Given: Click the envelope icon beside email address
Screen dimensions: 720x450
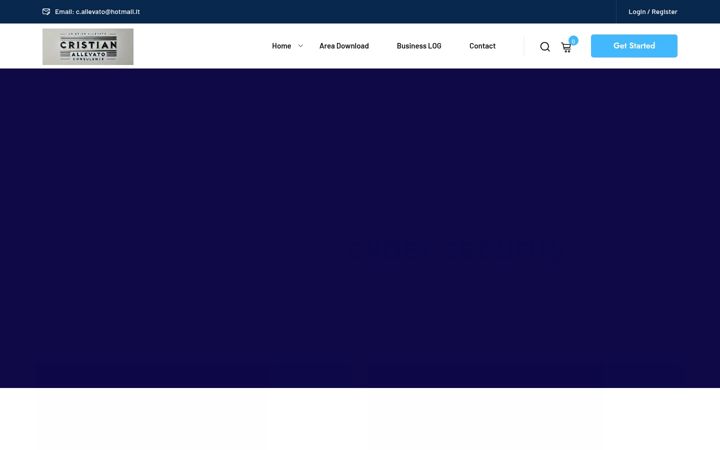Looking at the screenshot, I should tap(46, 11).
